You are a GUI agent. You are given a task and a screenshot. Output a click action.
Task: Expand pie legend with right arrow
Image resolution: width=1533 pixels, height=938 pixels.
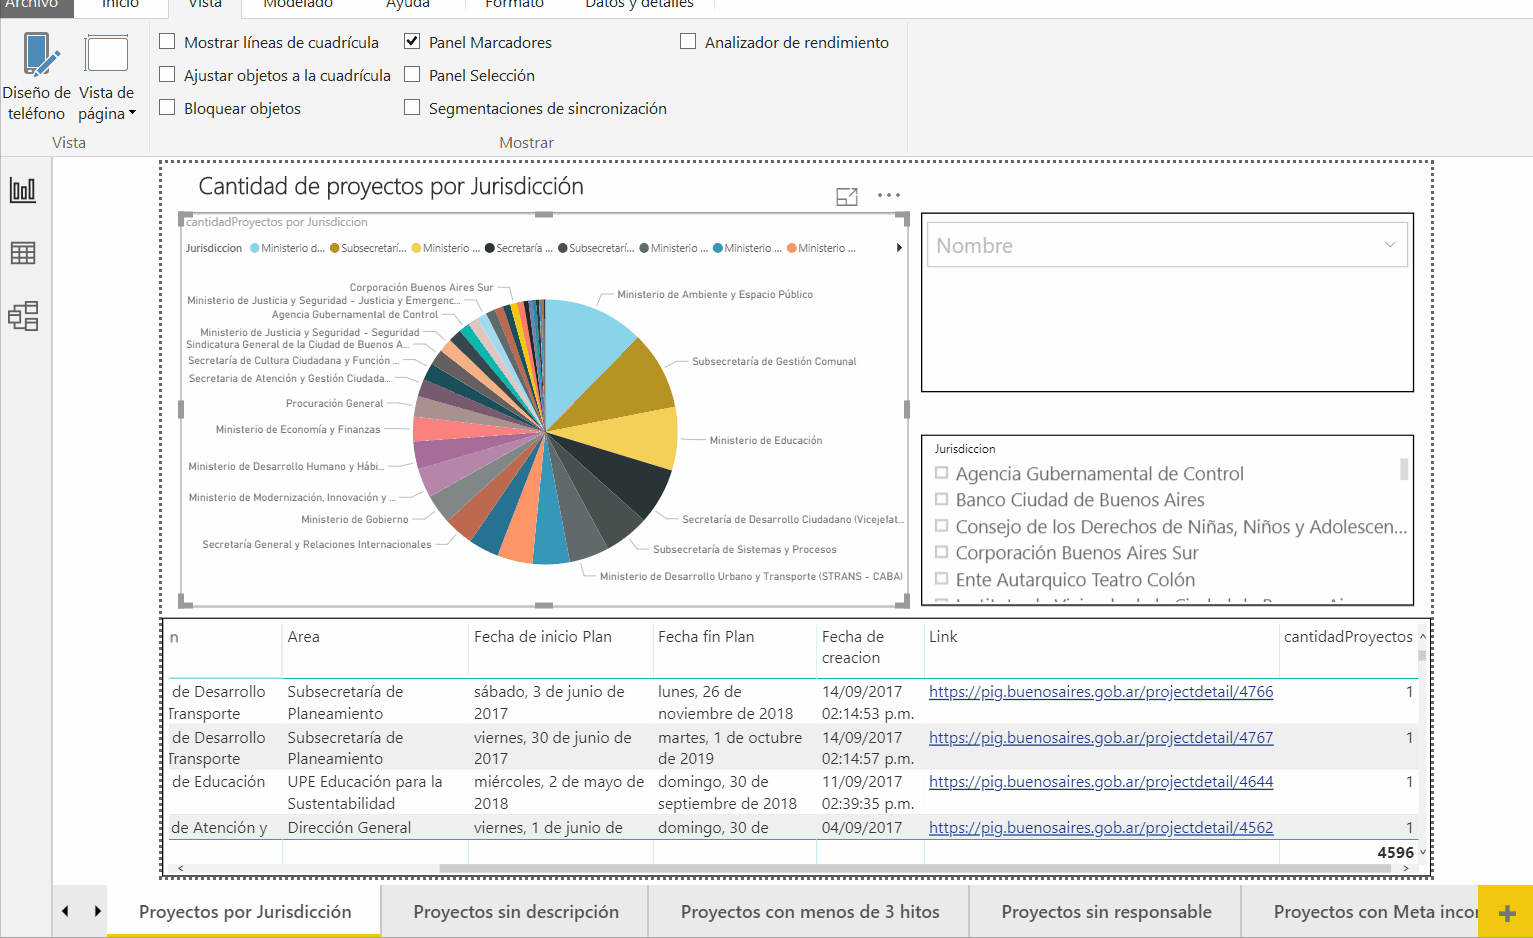click(x=899, y=248)
